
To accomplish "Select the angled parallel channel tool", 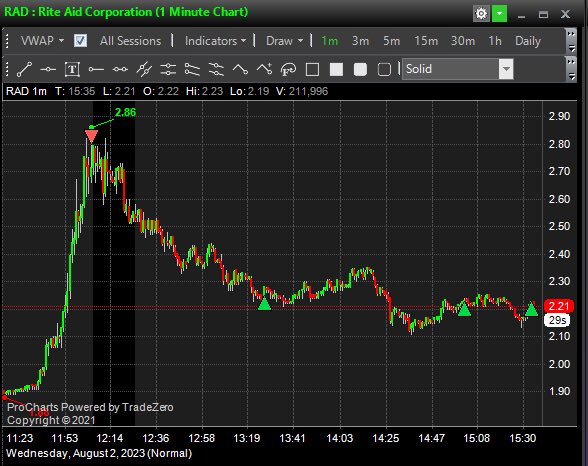I will pos(192,69).
